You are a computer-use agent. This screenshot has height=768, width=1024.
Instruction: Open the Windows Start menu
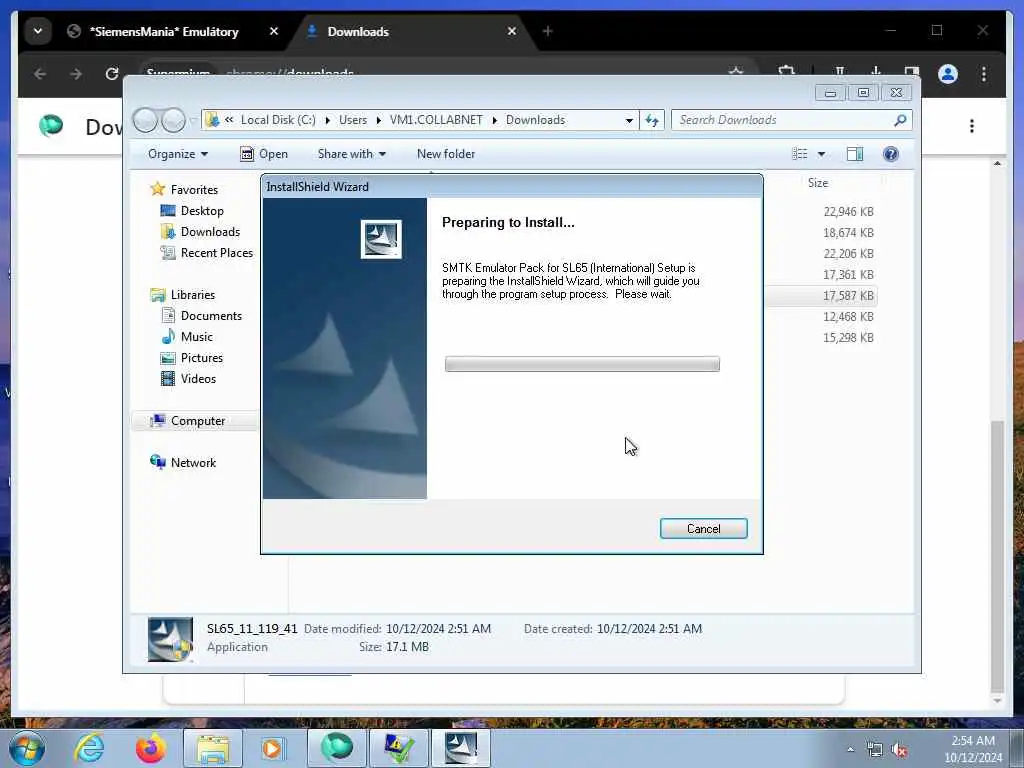click(27, 748)
